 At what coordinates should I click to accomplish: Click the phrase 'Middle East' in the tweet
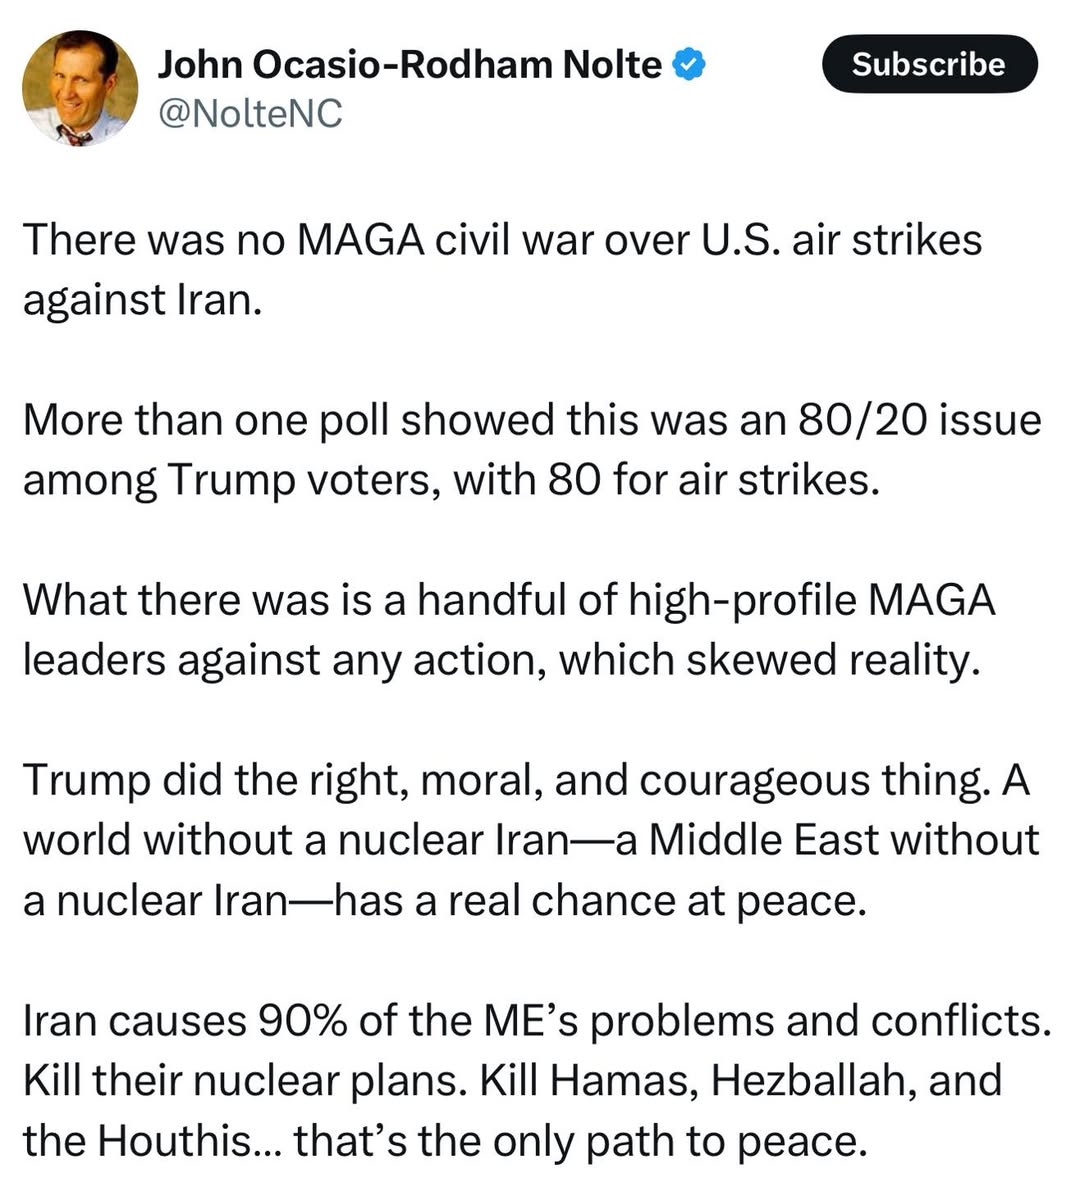(763, 841)
